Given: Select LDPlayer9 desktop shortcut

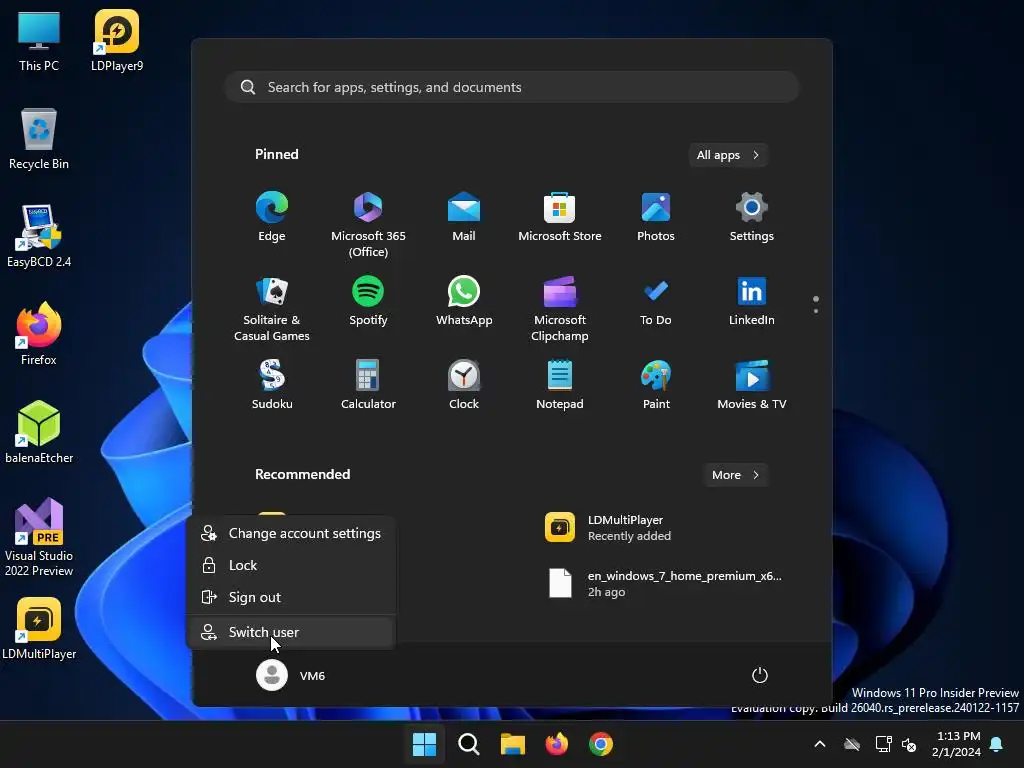Looking at the screenshot, I should pyautogui.click(x=117, y=41).
